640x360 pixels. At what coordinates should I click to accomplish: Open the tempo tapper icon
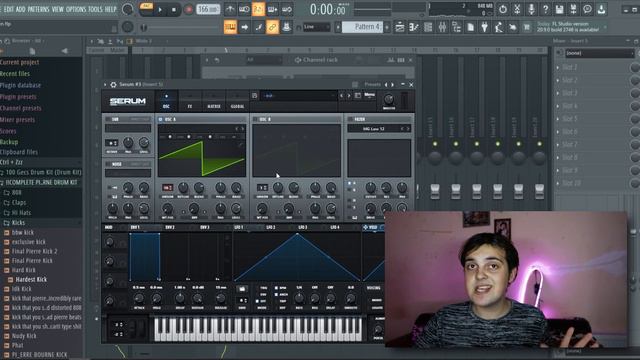click(x=498, y=27)
